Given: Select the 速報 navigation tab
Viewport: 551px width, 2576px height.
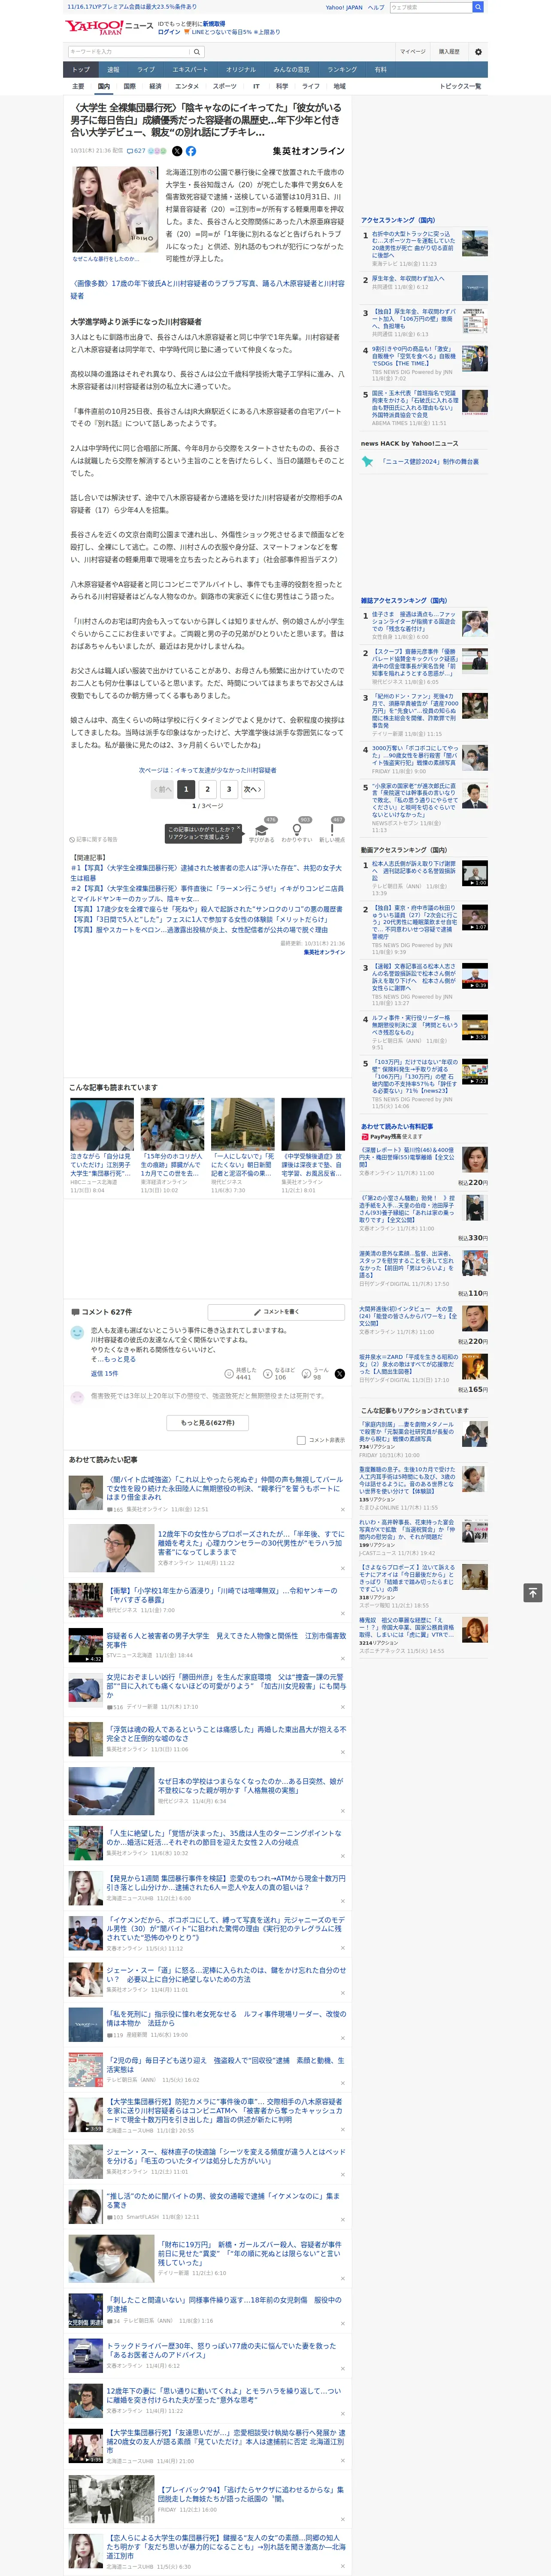Looking at the screenshot, I should (x=113, y=70).
